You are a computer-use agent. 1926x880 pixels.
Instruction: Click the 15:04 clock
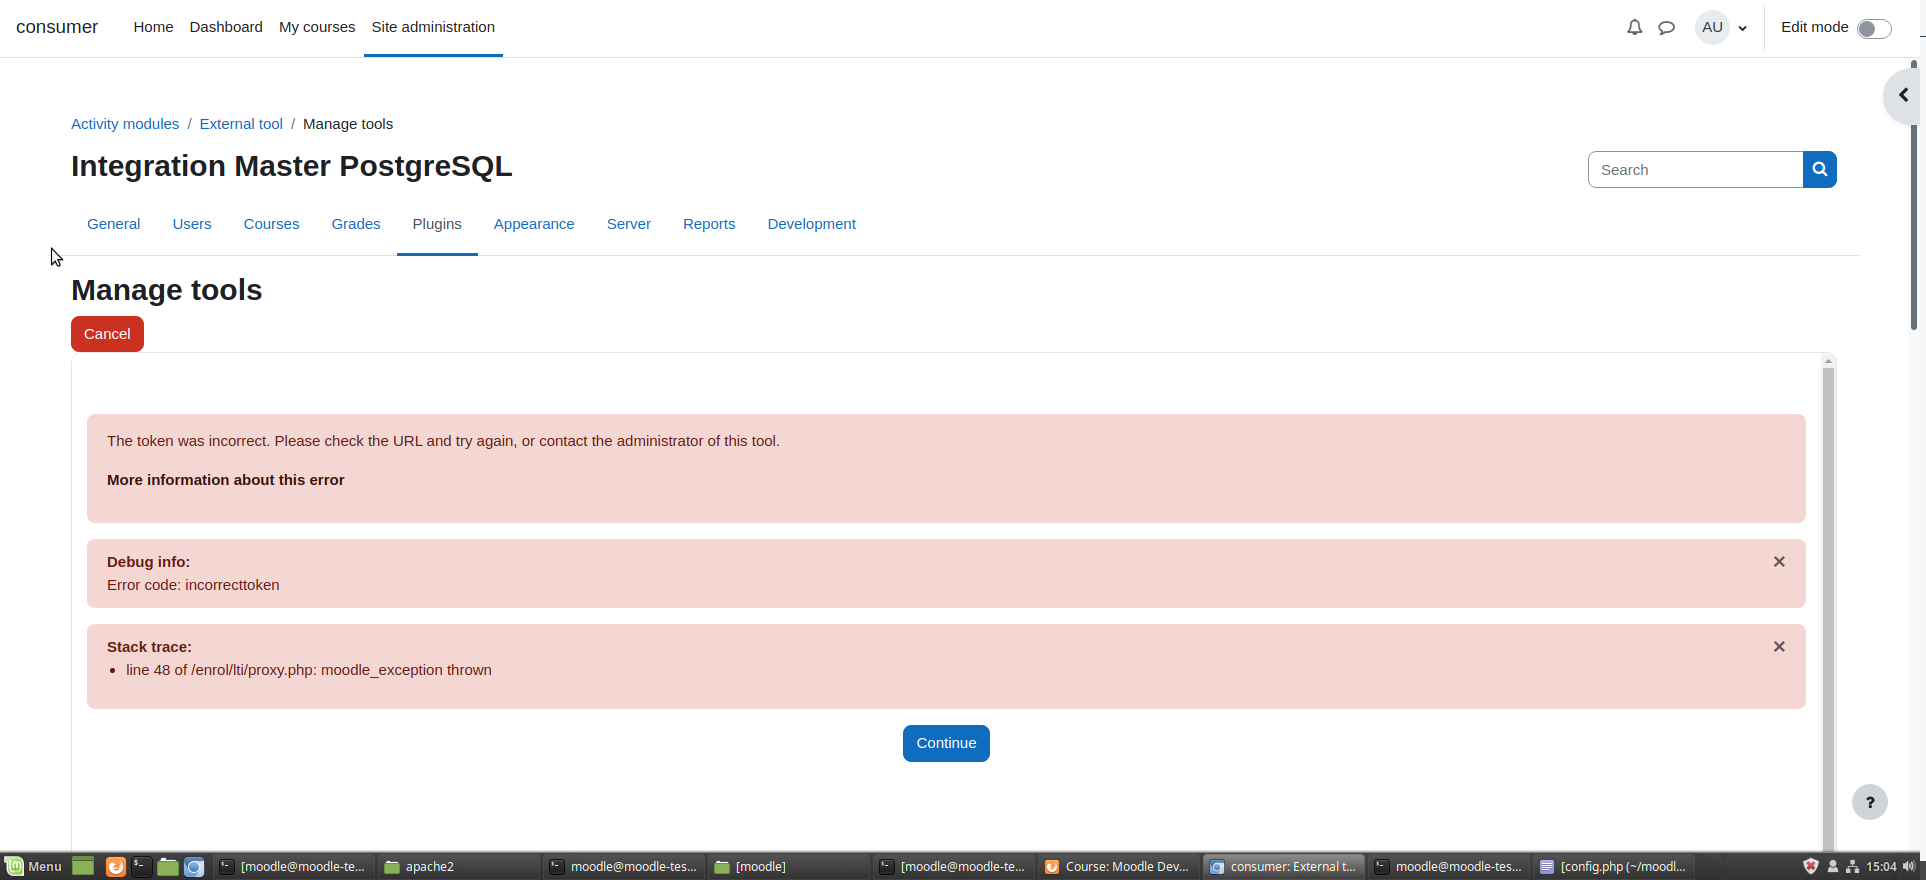[x=1881, y=866]
